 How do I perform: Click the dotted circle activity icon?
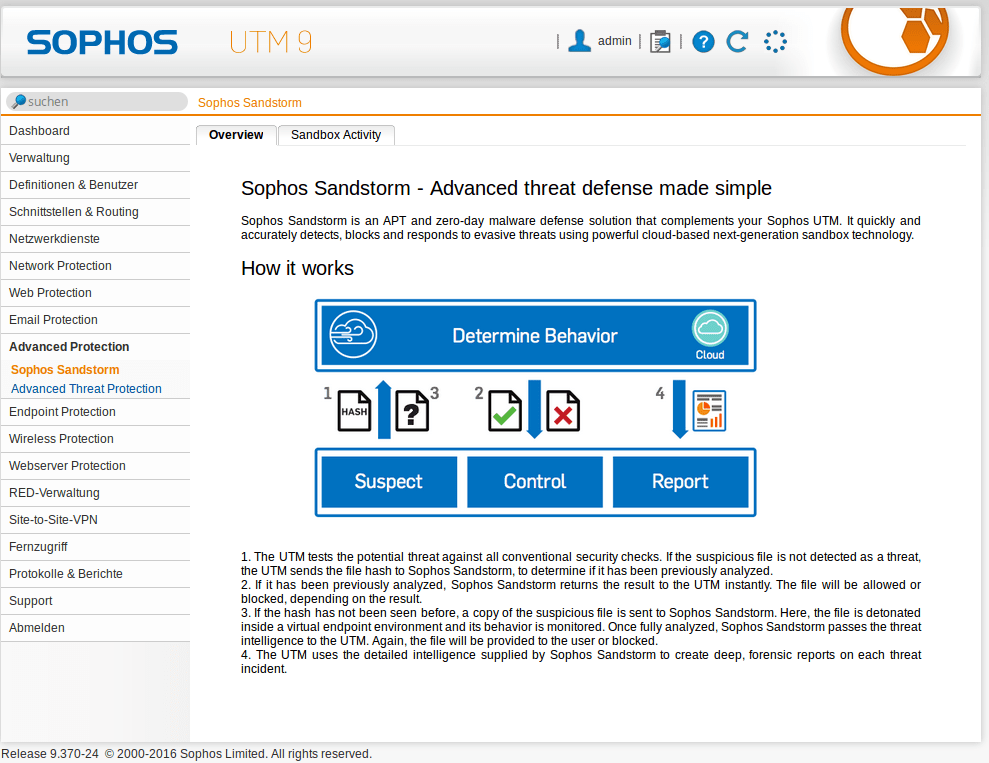pos(775,41)
